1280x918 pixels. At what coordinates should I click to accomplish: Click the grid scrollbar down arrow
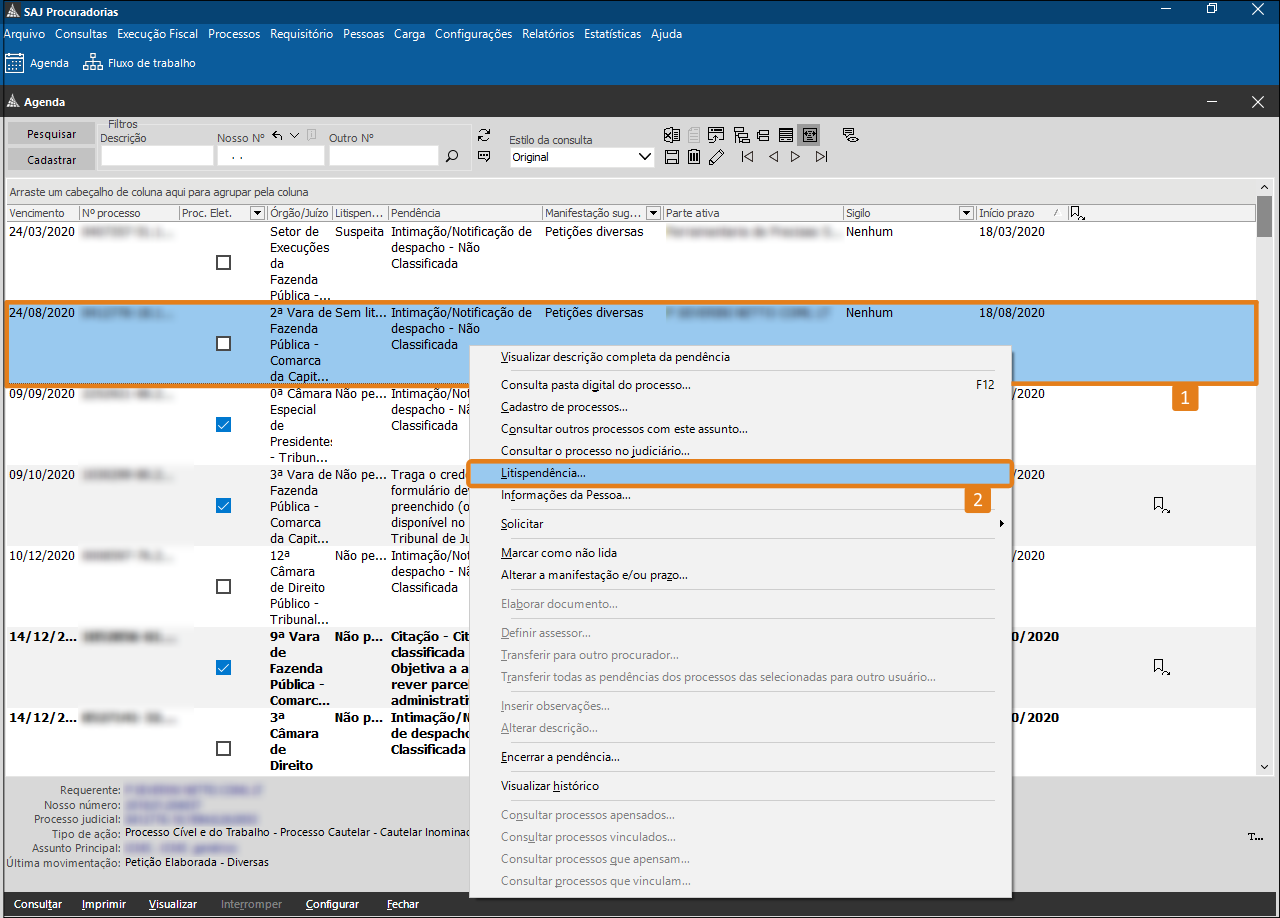(1265, 767)
